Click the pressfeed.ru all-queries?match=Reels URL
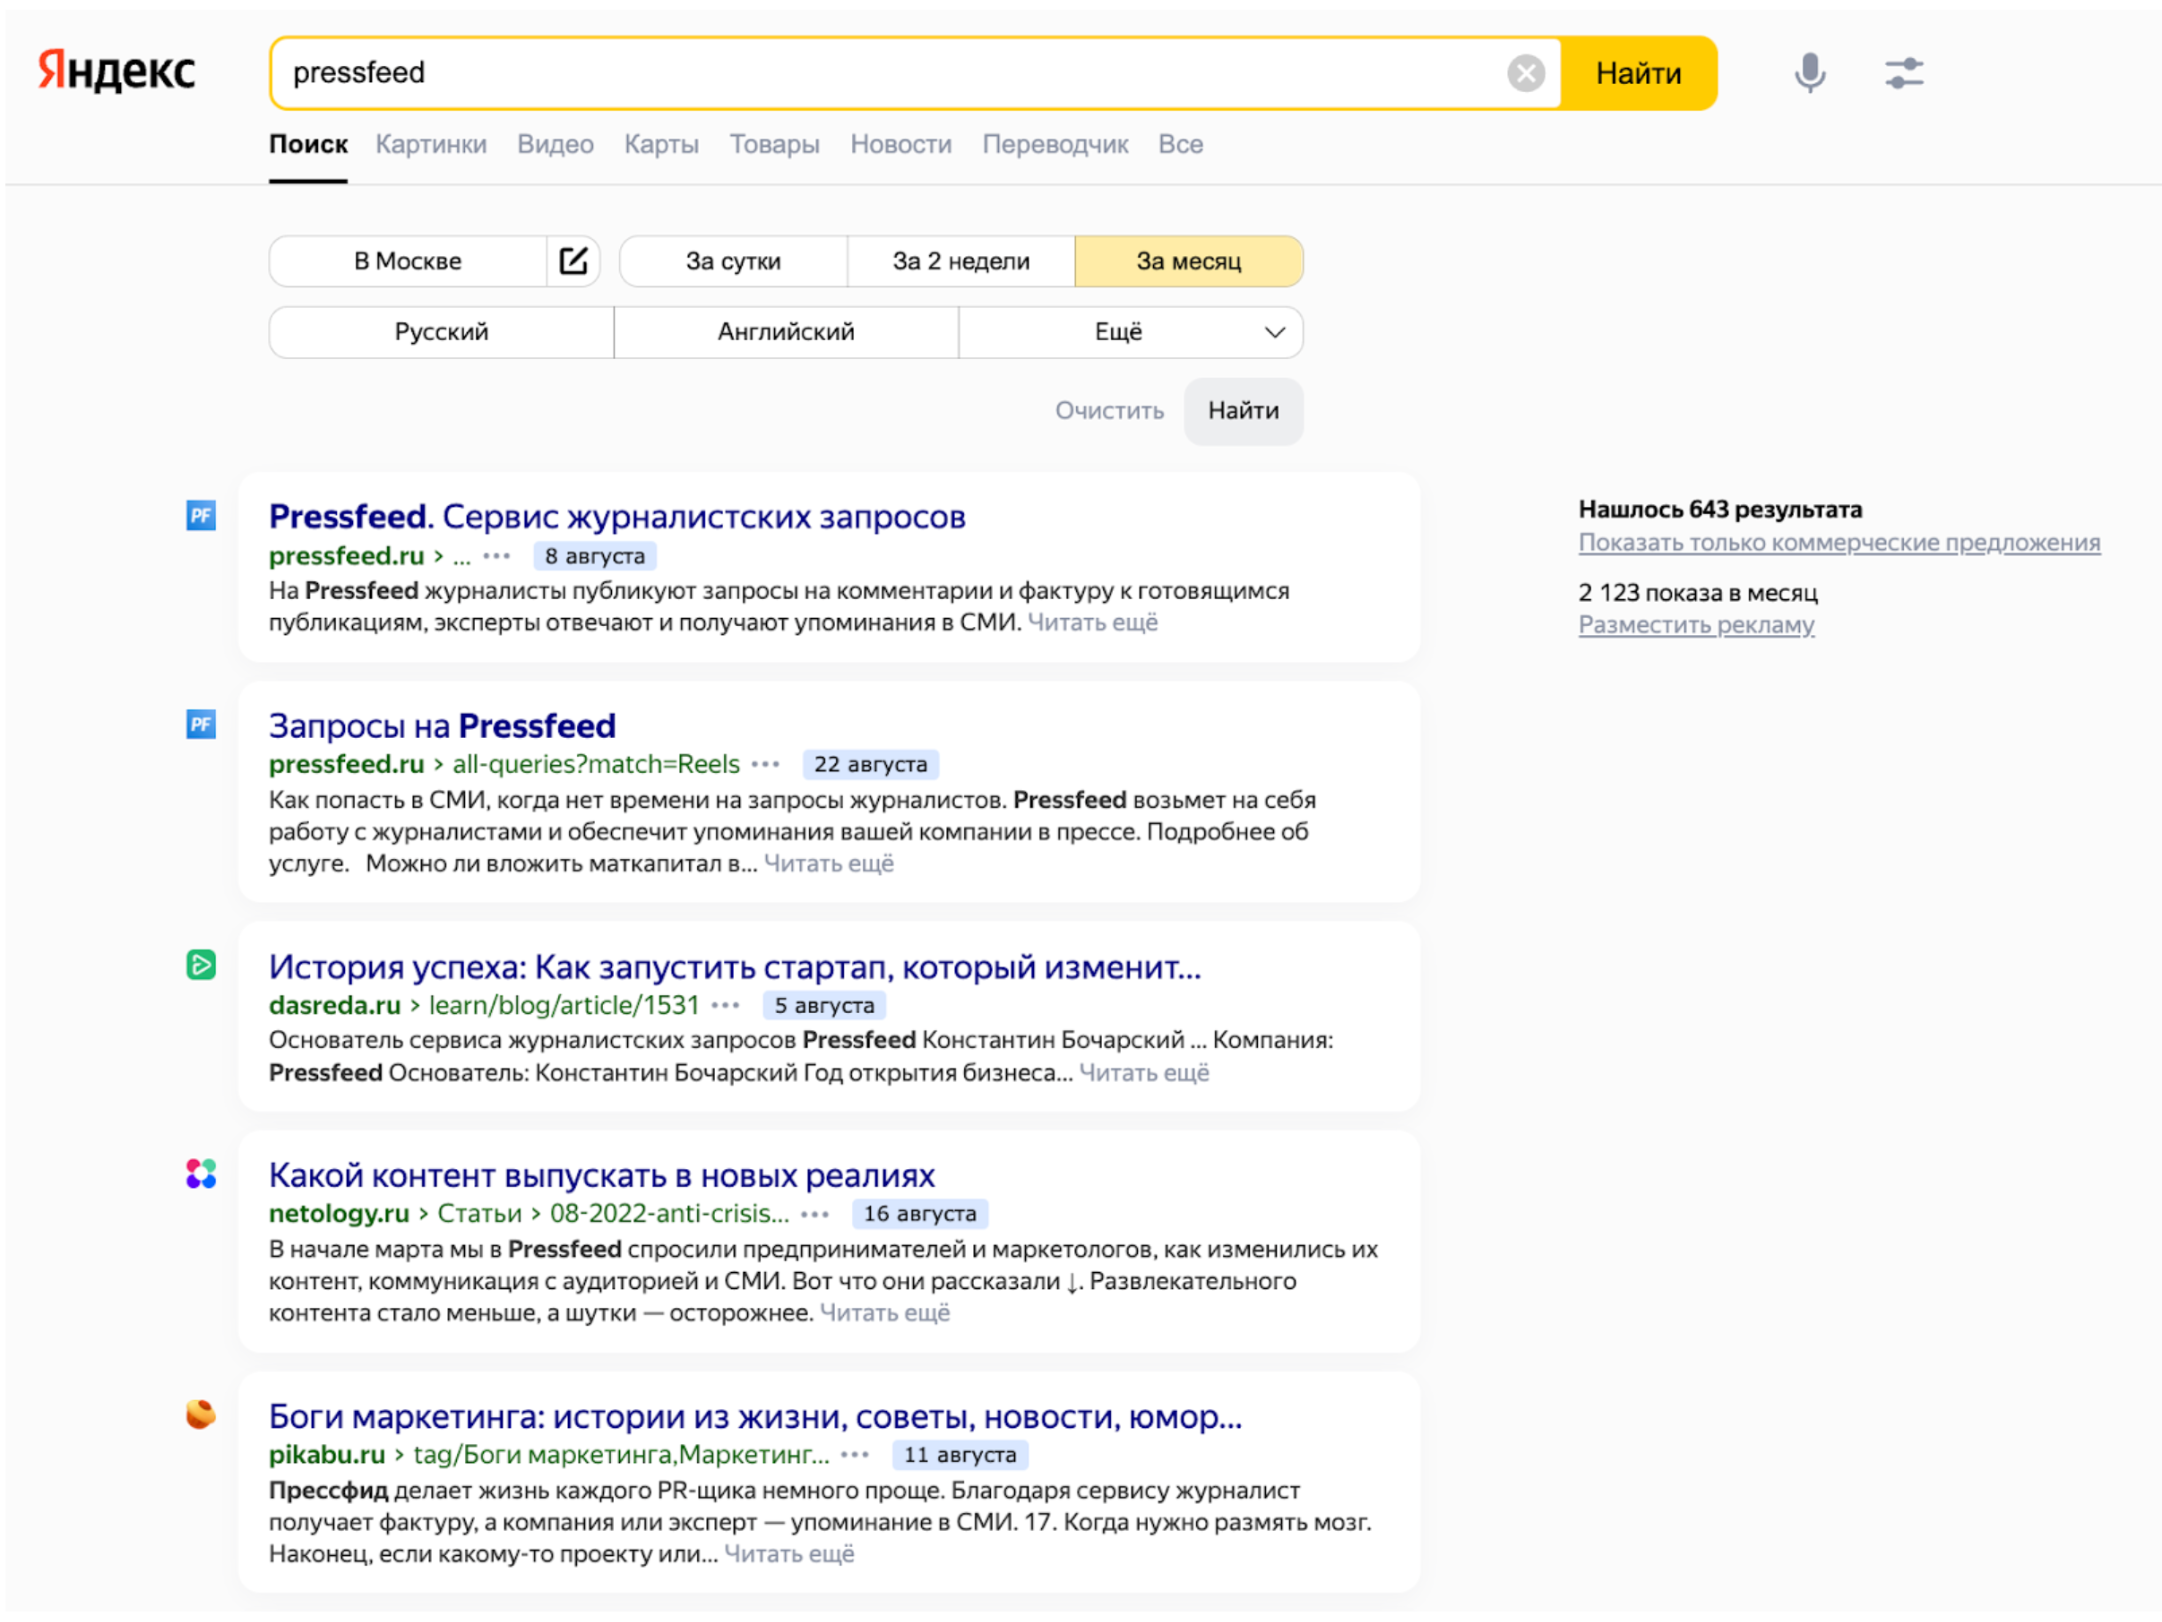Viewport: 2162px width, 1622px height. coord(504,764)
